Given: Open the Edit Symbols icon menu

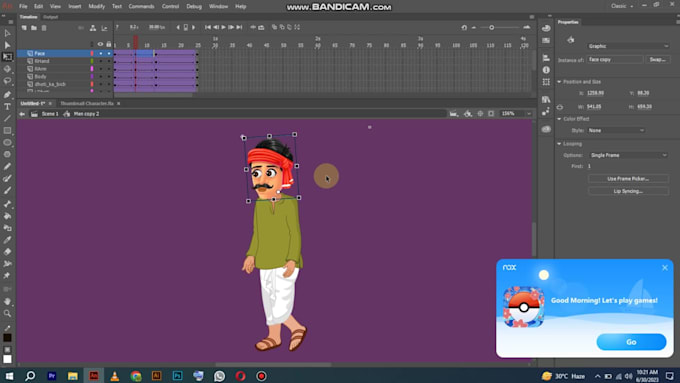Looking at the screenshot, I should pos(468,114).
